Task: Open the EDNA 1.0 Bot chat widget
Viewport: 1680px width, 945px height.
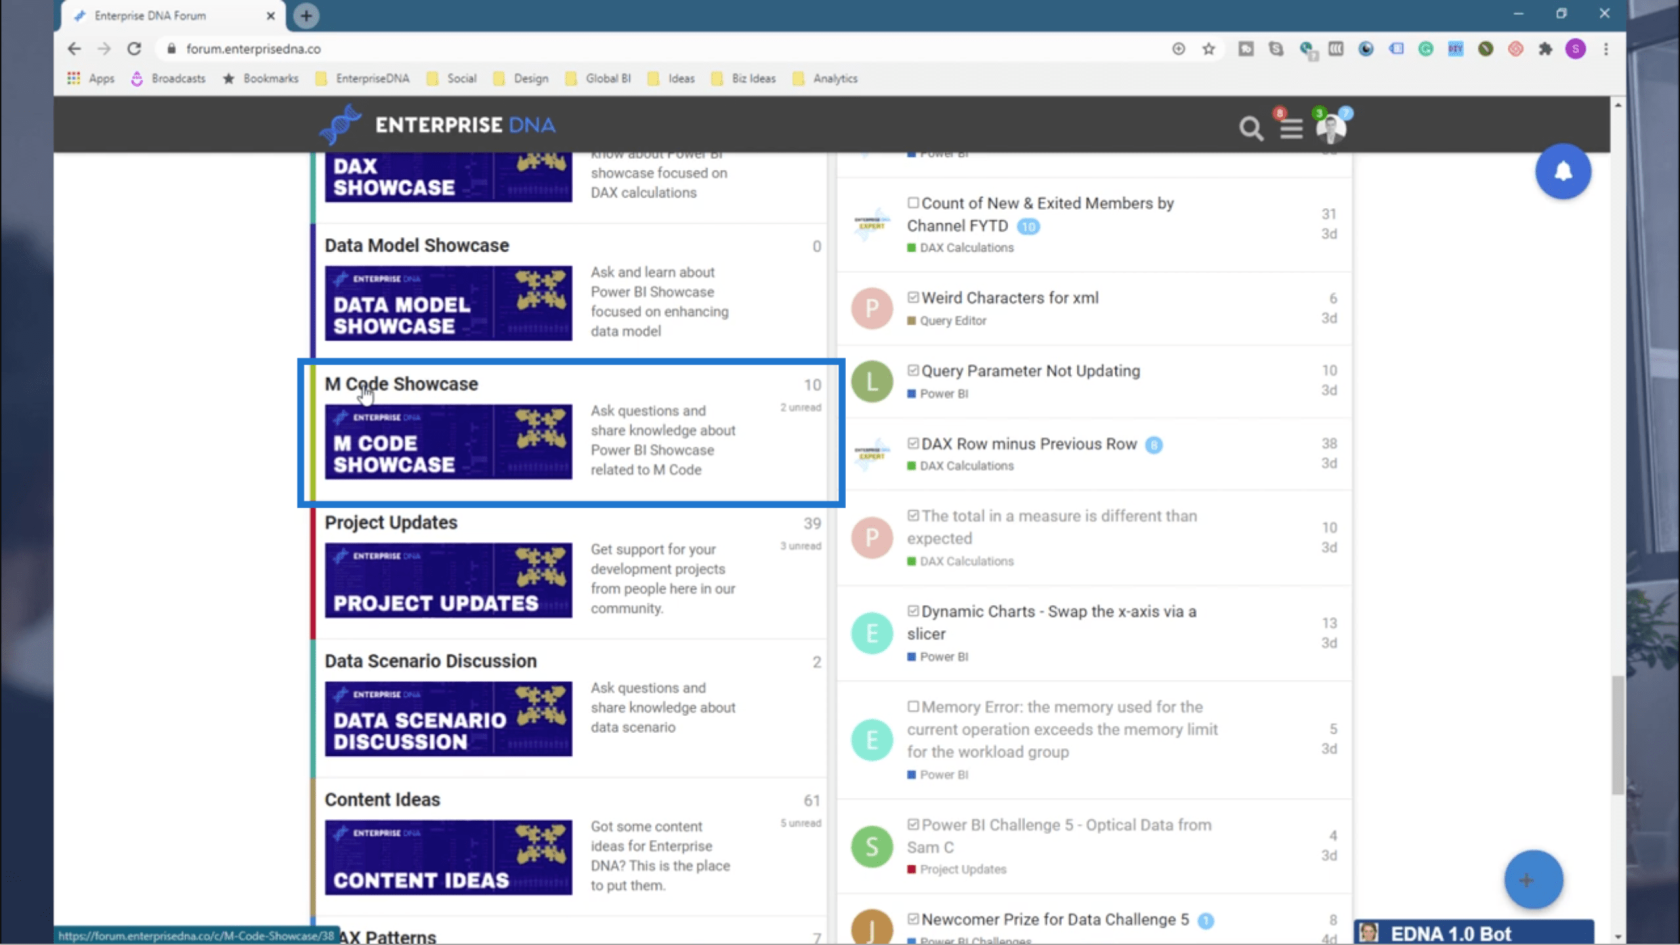Action: click(1473, 933)
